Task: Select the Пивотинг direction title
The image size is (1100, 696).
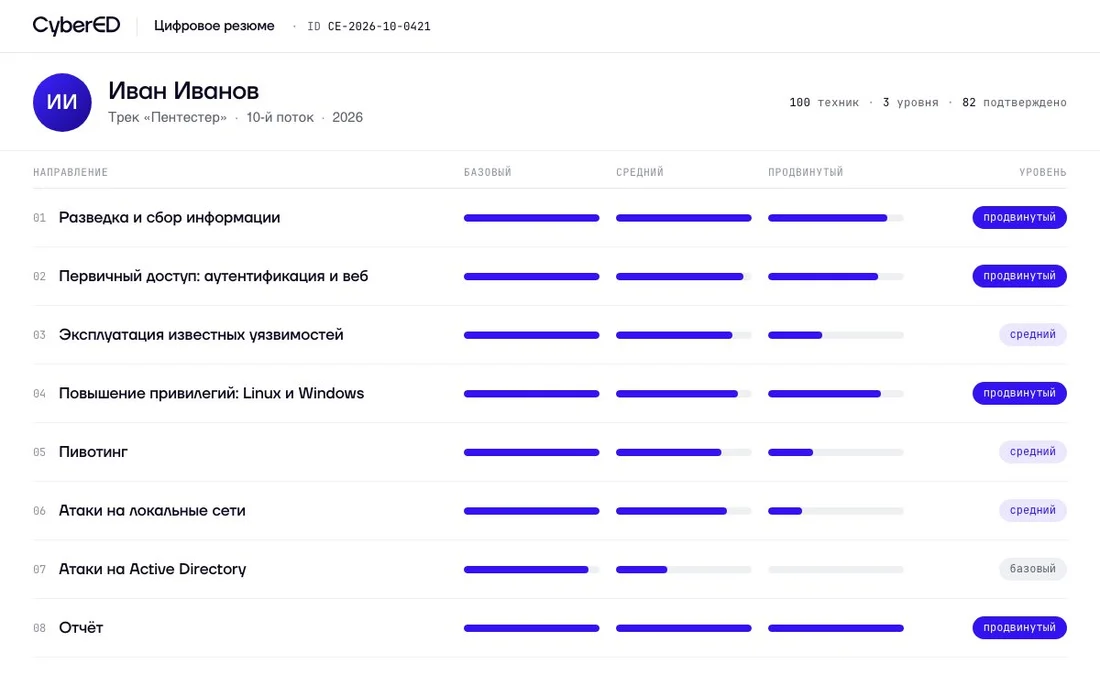Action: [93, 452]
